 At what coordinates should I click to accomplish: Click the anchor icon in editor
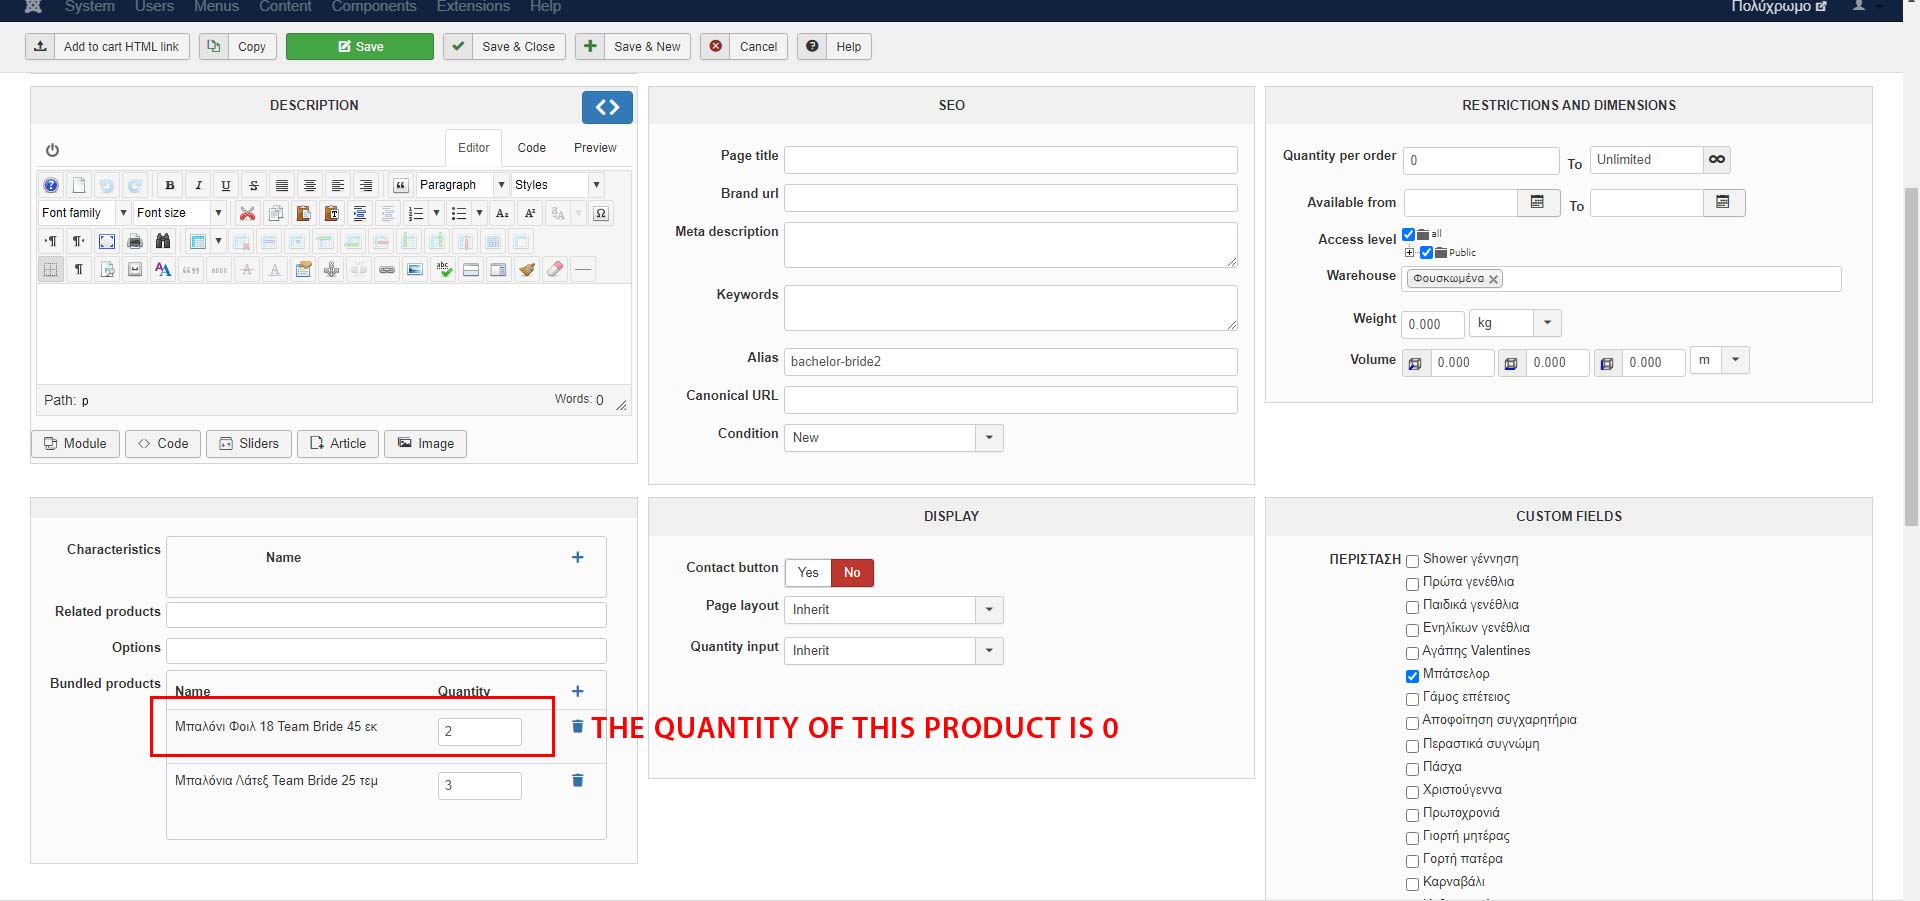click(331, 269)
